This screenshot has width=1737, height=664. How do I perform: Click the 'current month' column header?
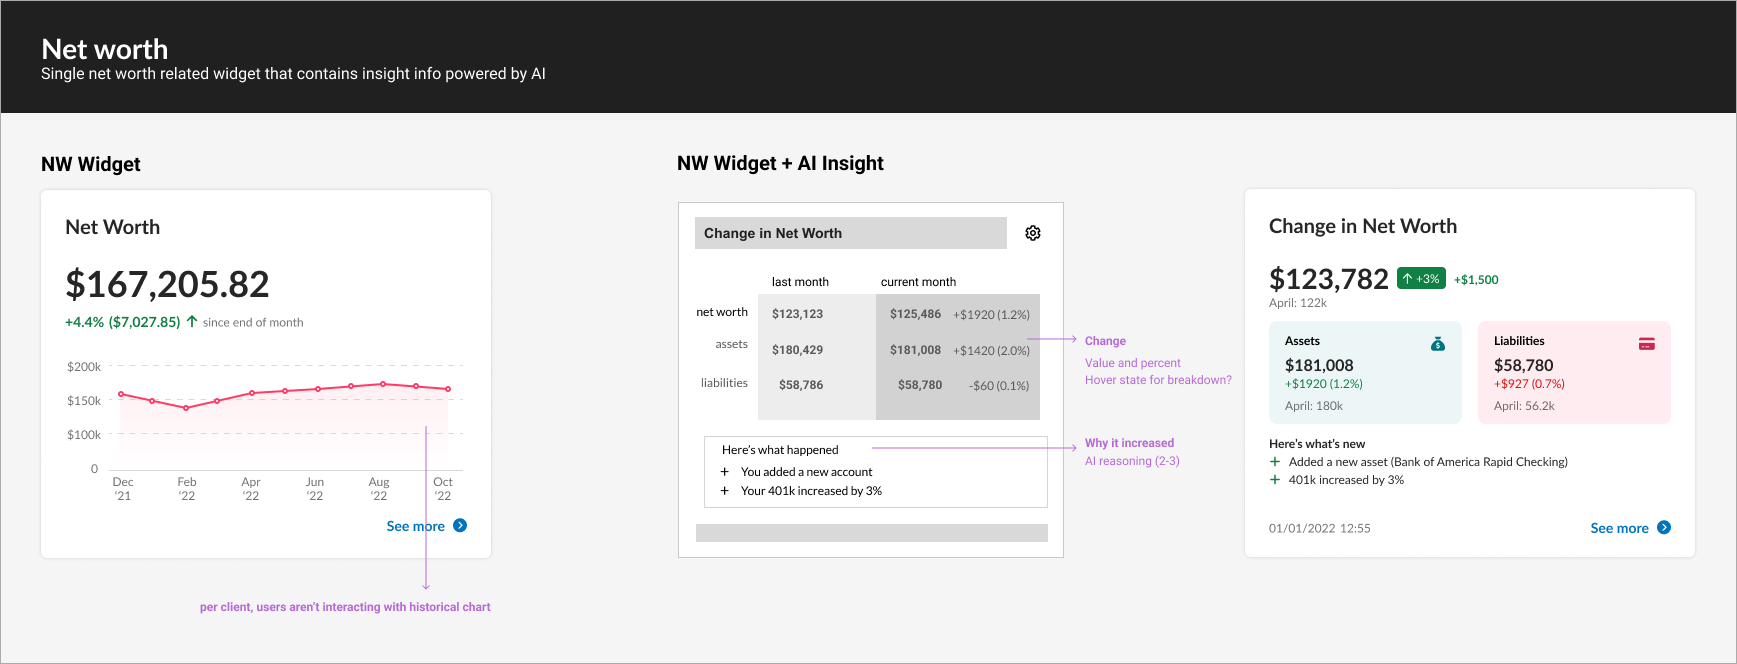pyautogui.click(x=918, y=282)
